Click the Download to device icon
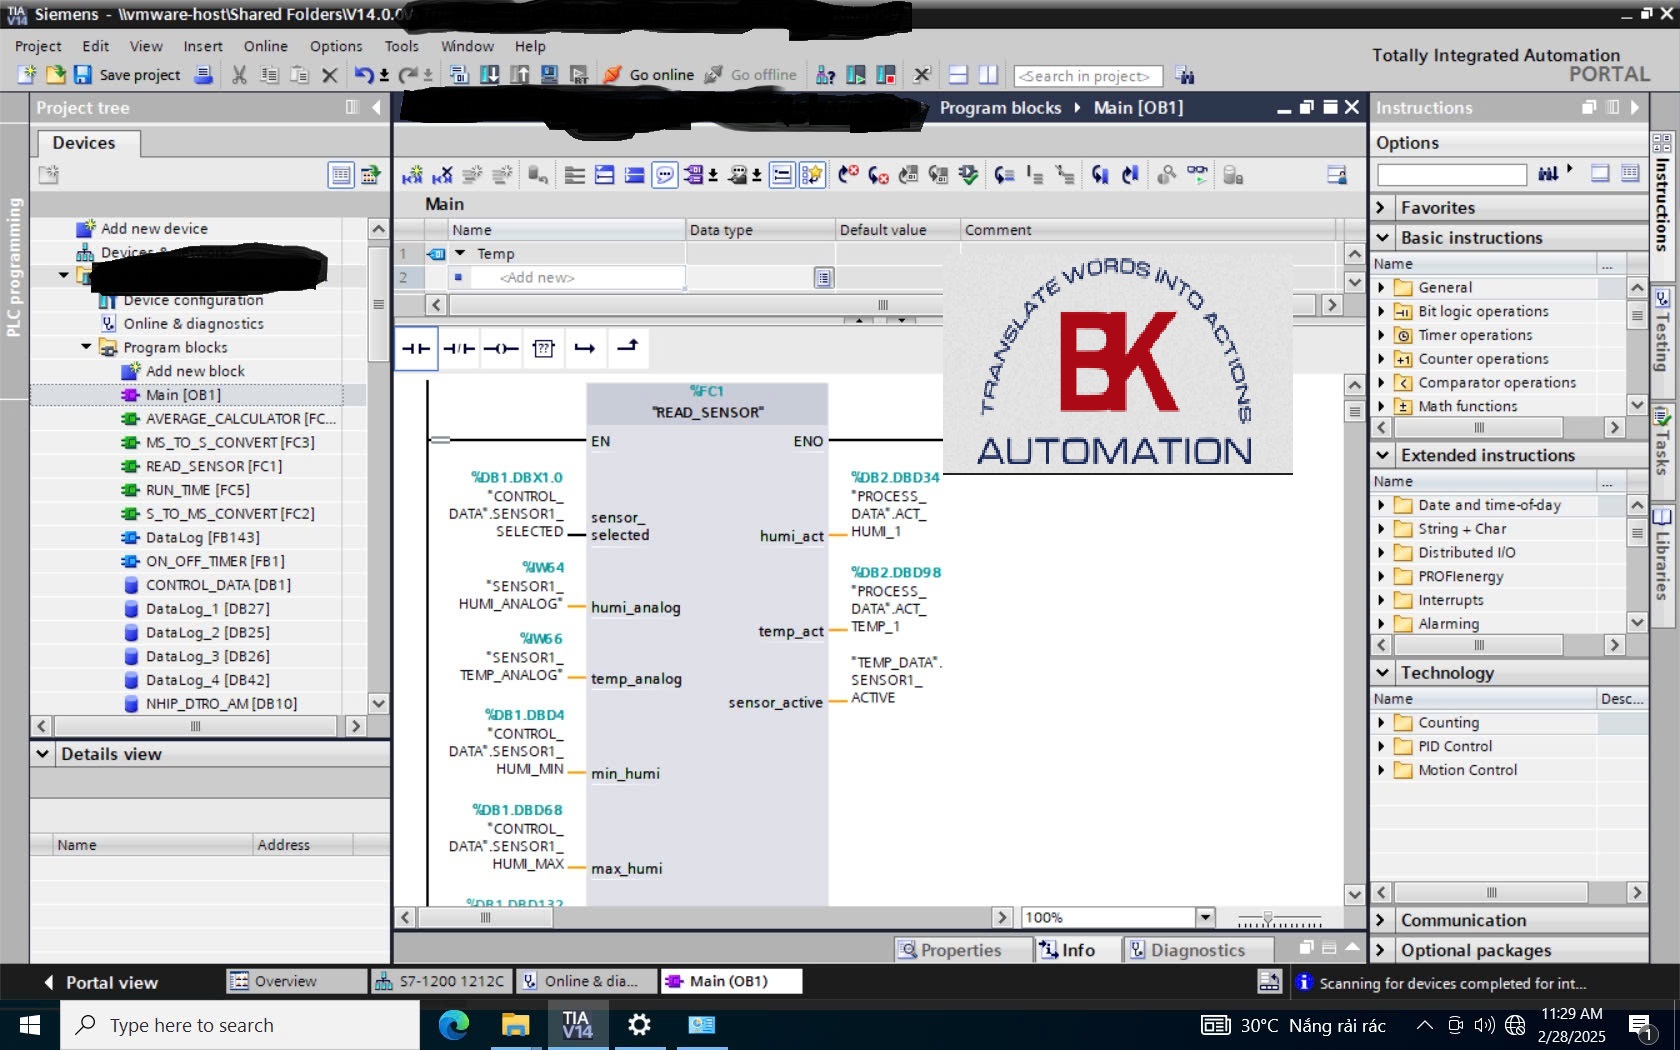 (x=489, y=75)
